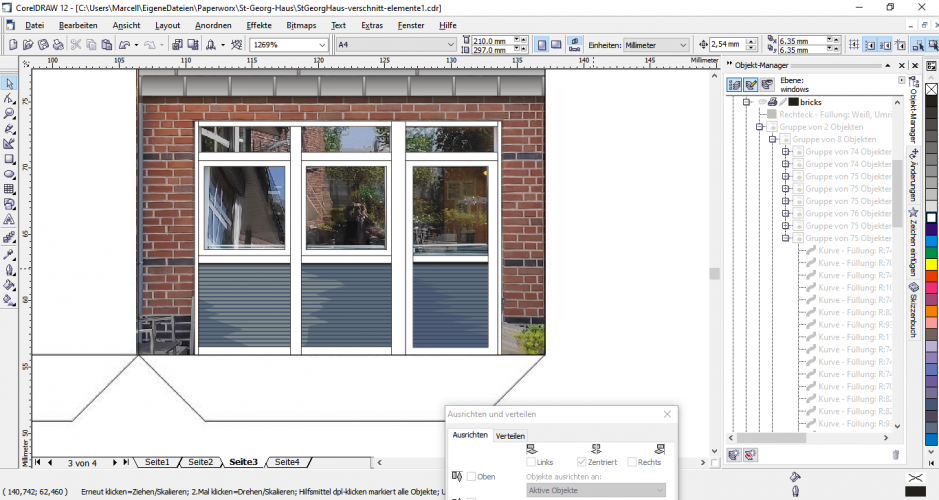Open the Bitmaps menu
The image size is (939, 500).
click(x=301, y=25)
